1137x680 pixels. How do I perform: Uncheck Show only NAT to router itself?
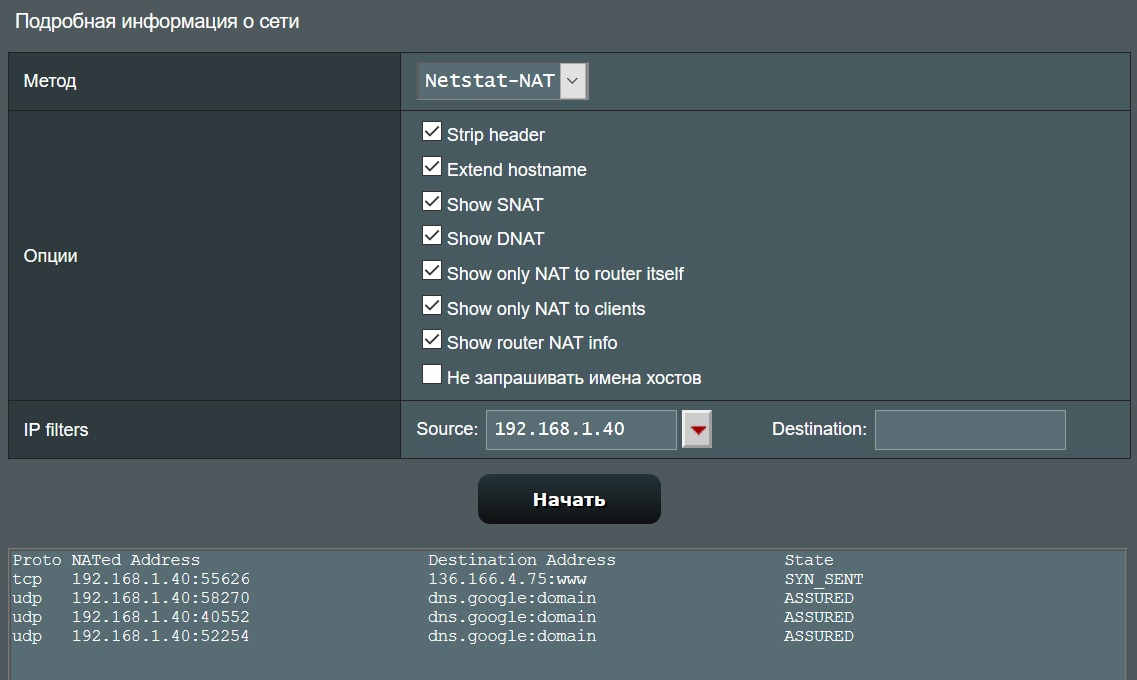[432, 271]
